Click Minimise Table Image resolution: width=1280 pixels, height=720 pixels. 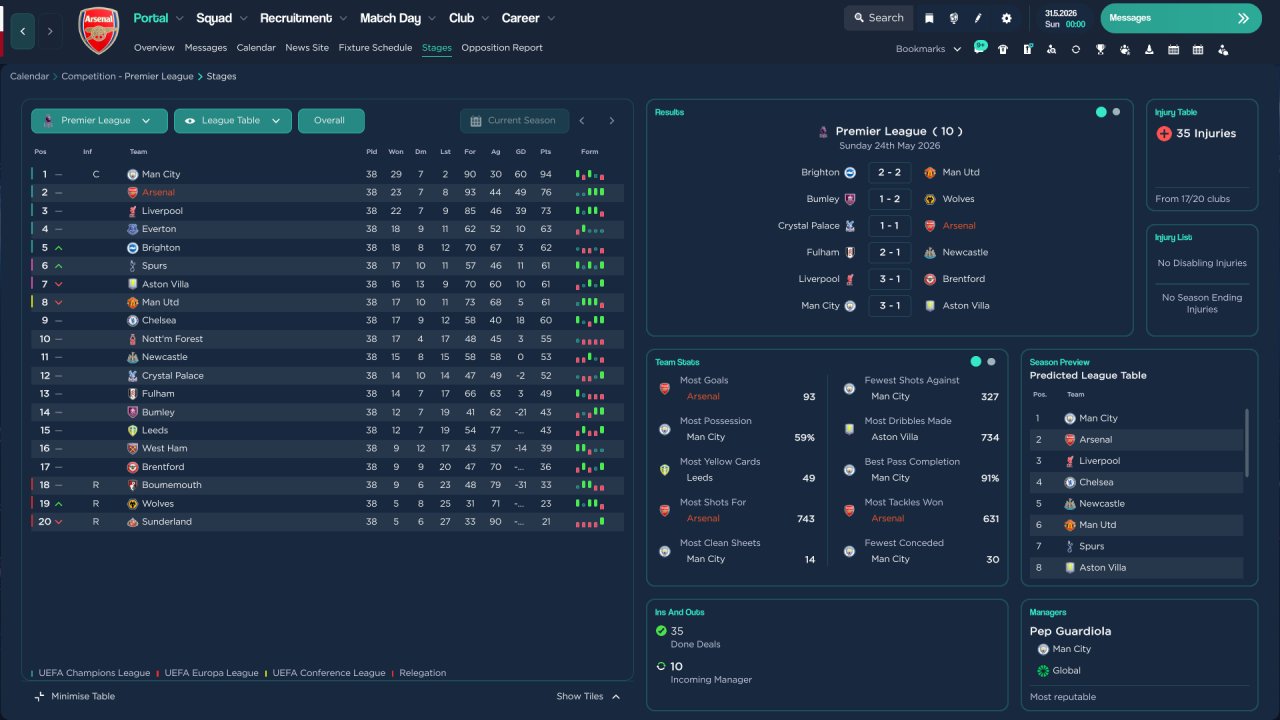point(75,696)
